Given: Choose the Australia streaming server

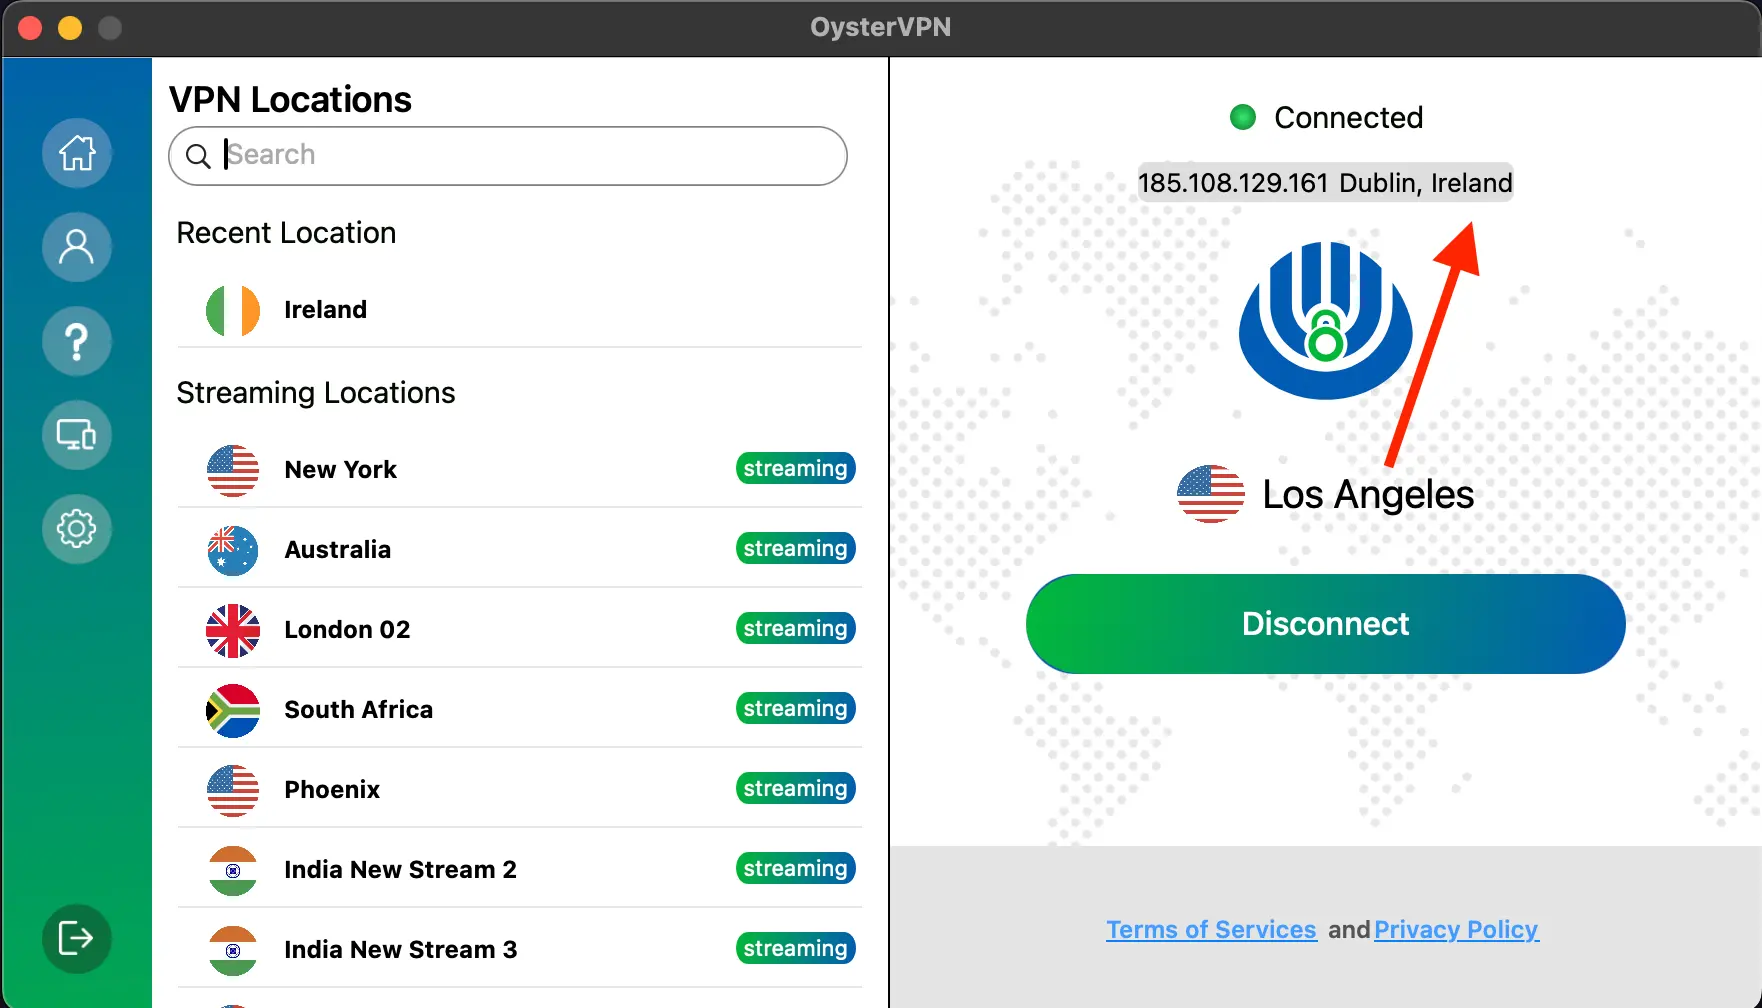Looking at the screenshot, I should [x=338, y=550].
